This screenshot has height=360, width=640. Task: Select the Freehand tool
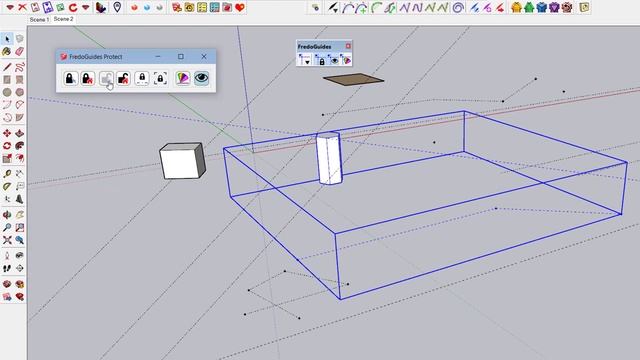pyautogui.click(x=20, y=67)
